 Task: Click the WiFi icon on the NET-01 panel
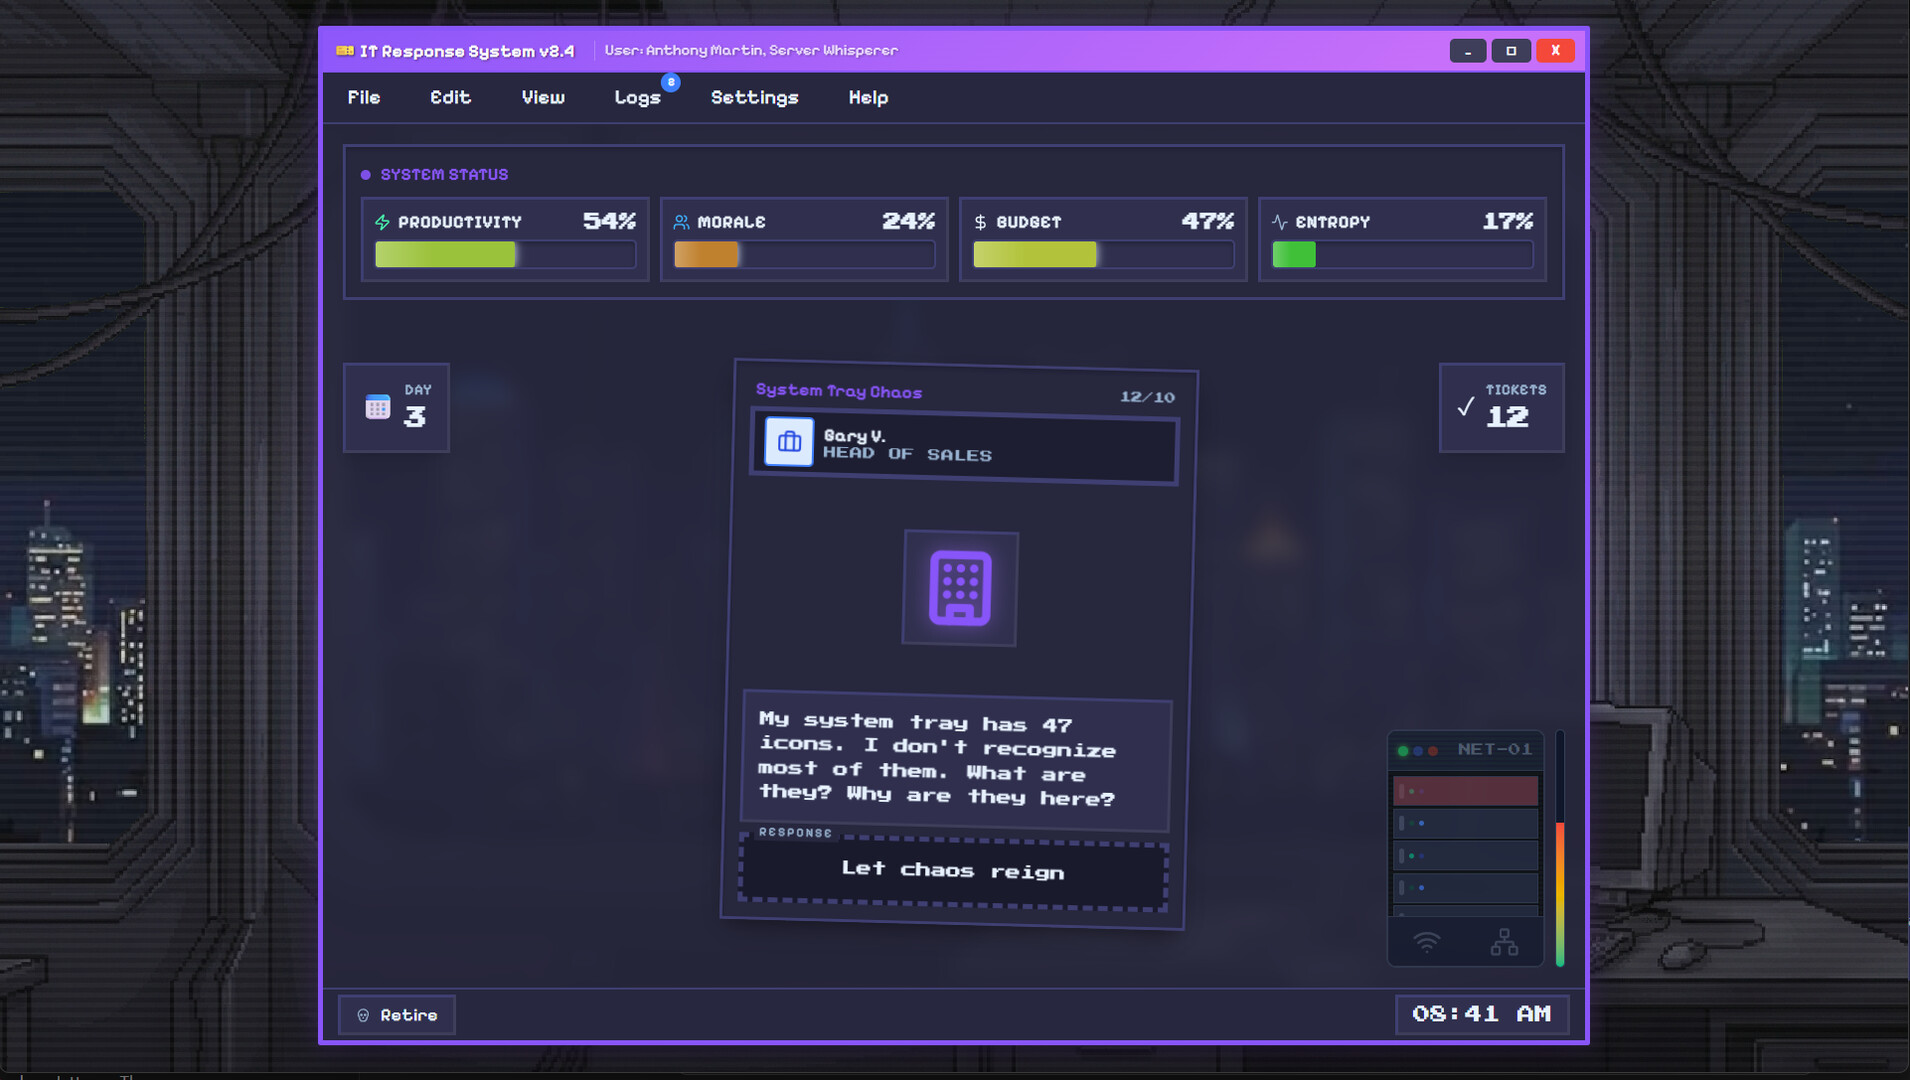[x=1427, y=938]
